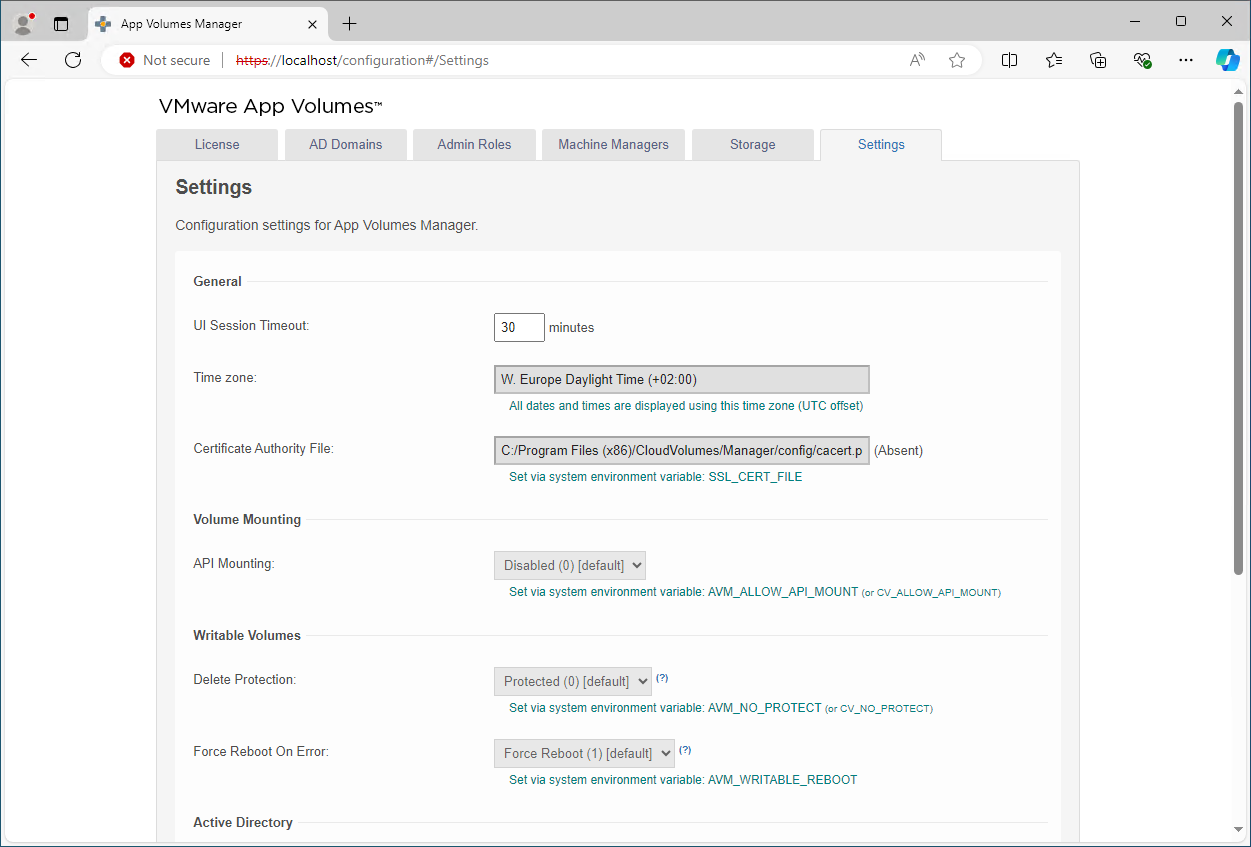The height and width of the screenshot is (847, 1251).
Task: Click the UI Session Timeout input field
Action: [x=518, y=327]
